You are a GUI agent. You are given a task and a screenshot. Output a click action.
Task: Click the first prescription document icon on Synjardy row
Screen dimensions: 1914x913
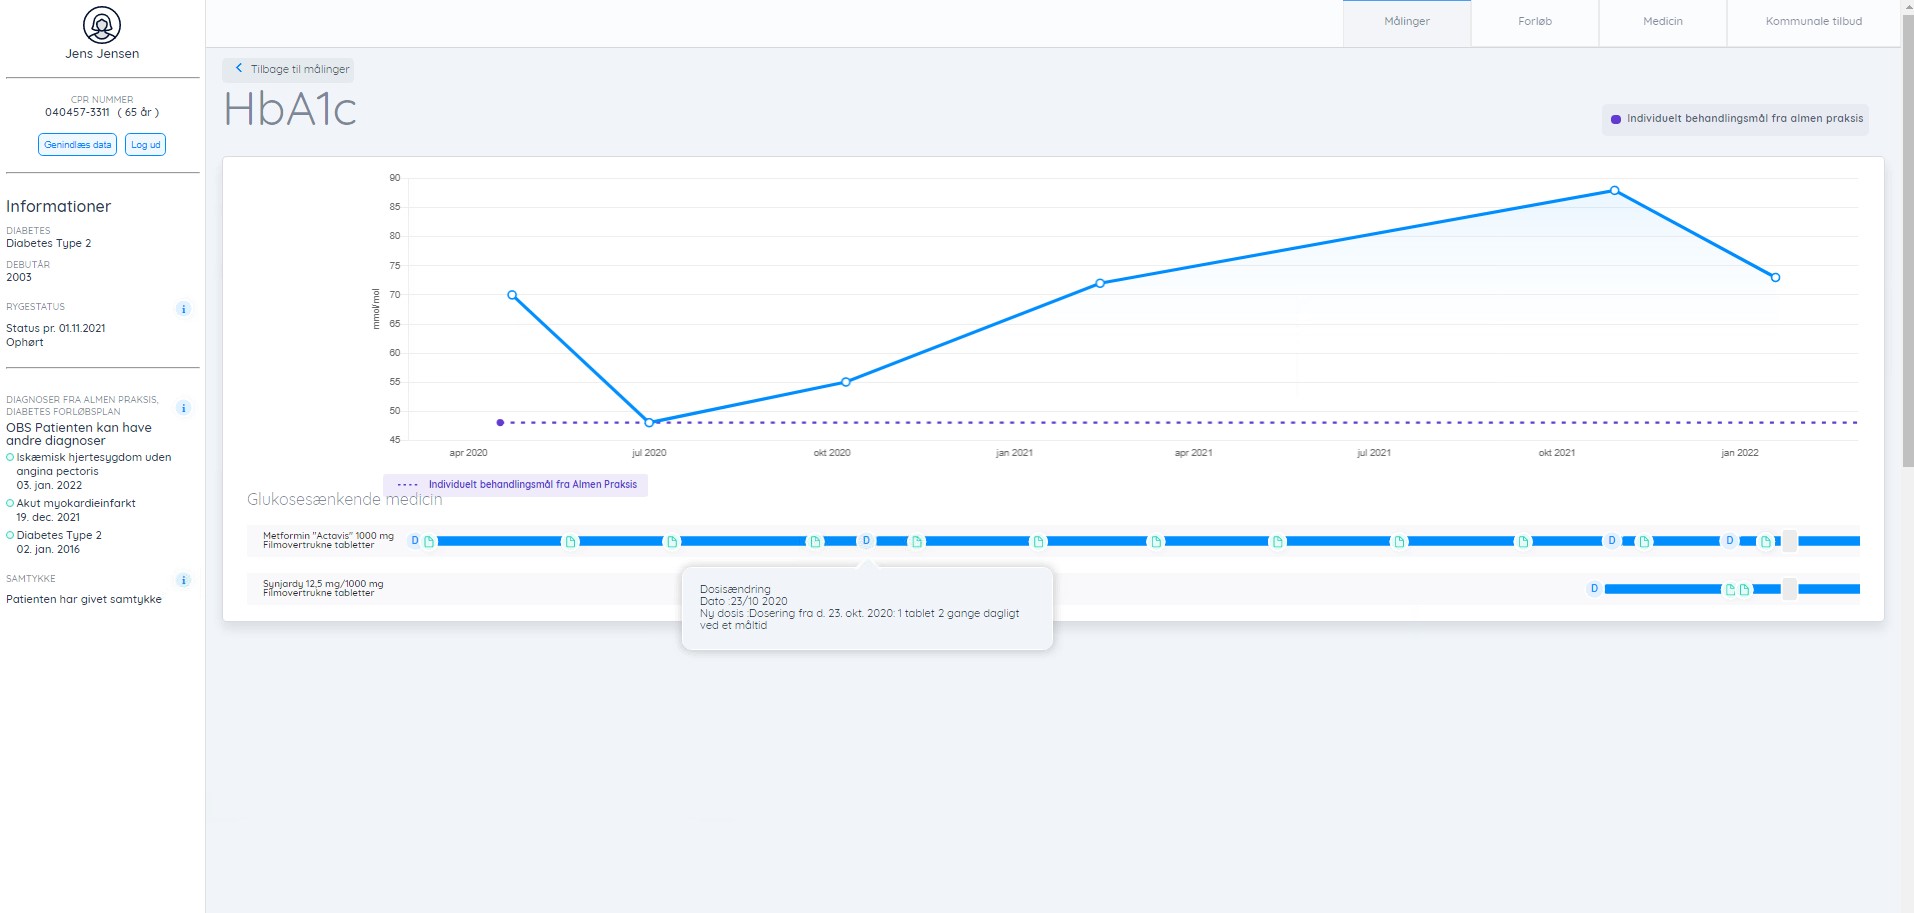1730,589
